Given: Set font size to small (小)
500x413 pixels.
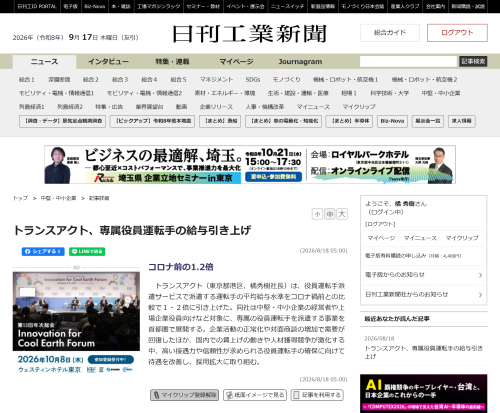Looking at the screenshot, I should [317, 214].
